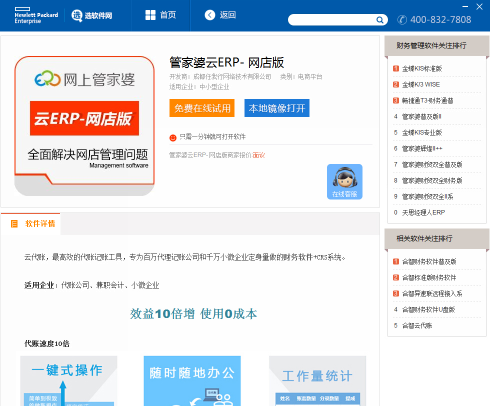
Task: Open finance ranking entry number 4
Action: 422,117
